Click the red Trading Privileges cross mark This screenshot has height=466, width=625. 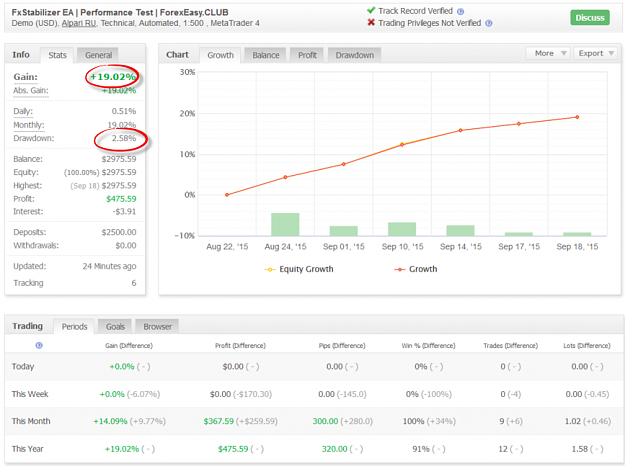tap(371, 22)
